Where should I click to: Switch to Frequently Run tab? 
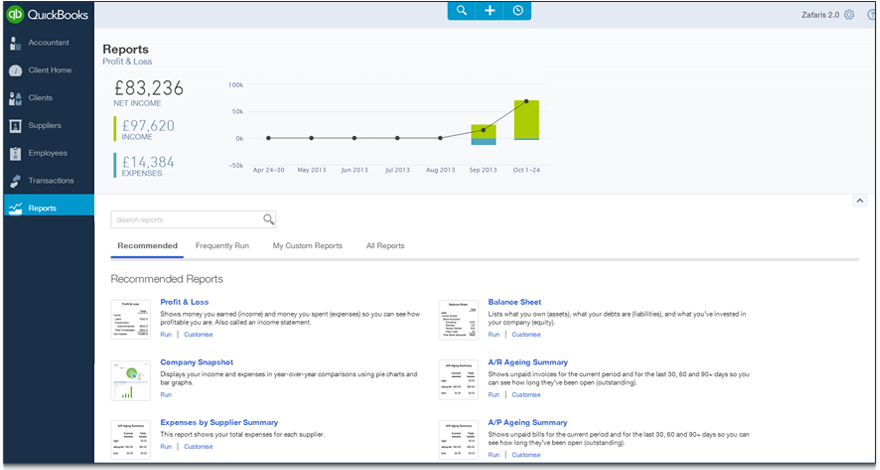point(222,245)
